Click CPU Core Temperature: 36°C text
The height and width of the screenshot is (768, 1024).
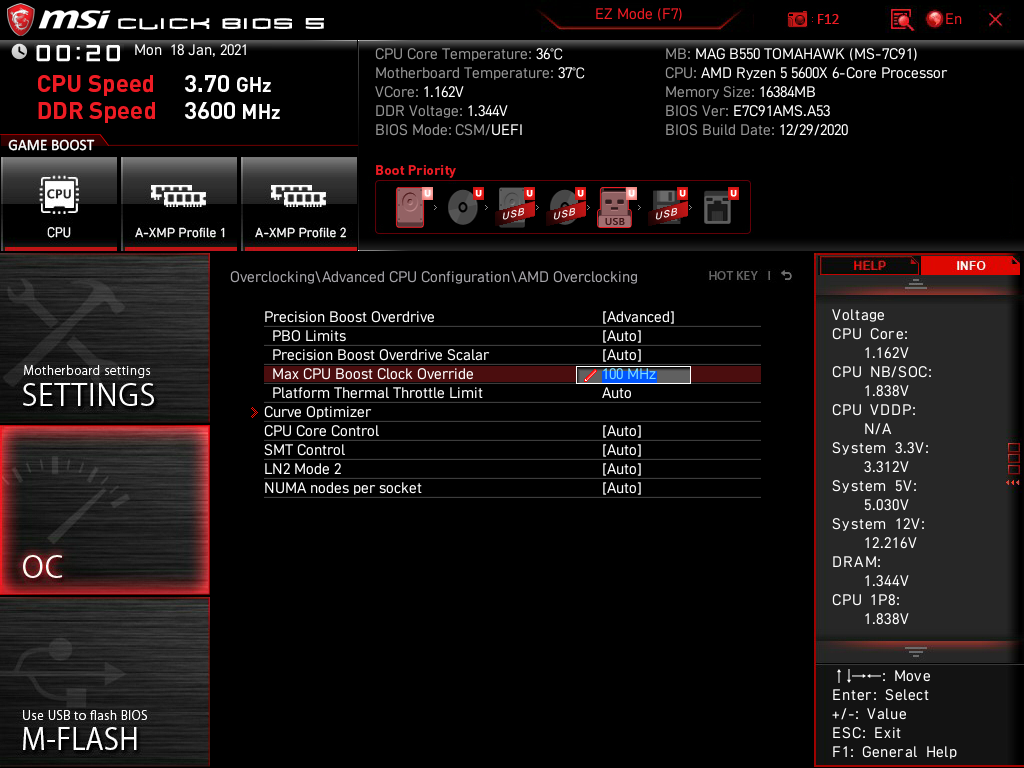pyautogui.click(x=468, y=54)
